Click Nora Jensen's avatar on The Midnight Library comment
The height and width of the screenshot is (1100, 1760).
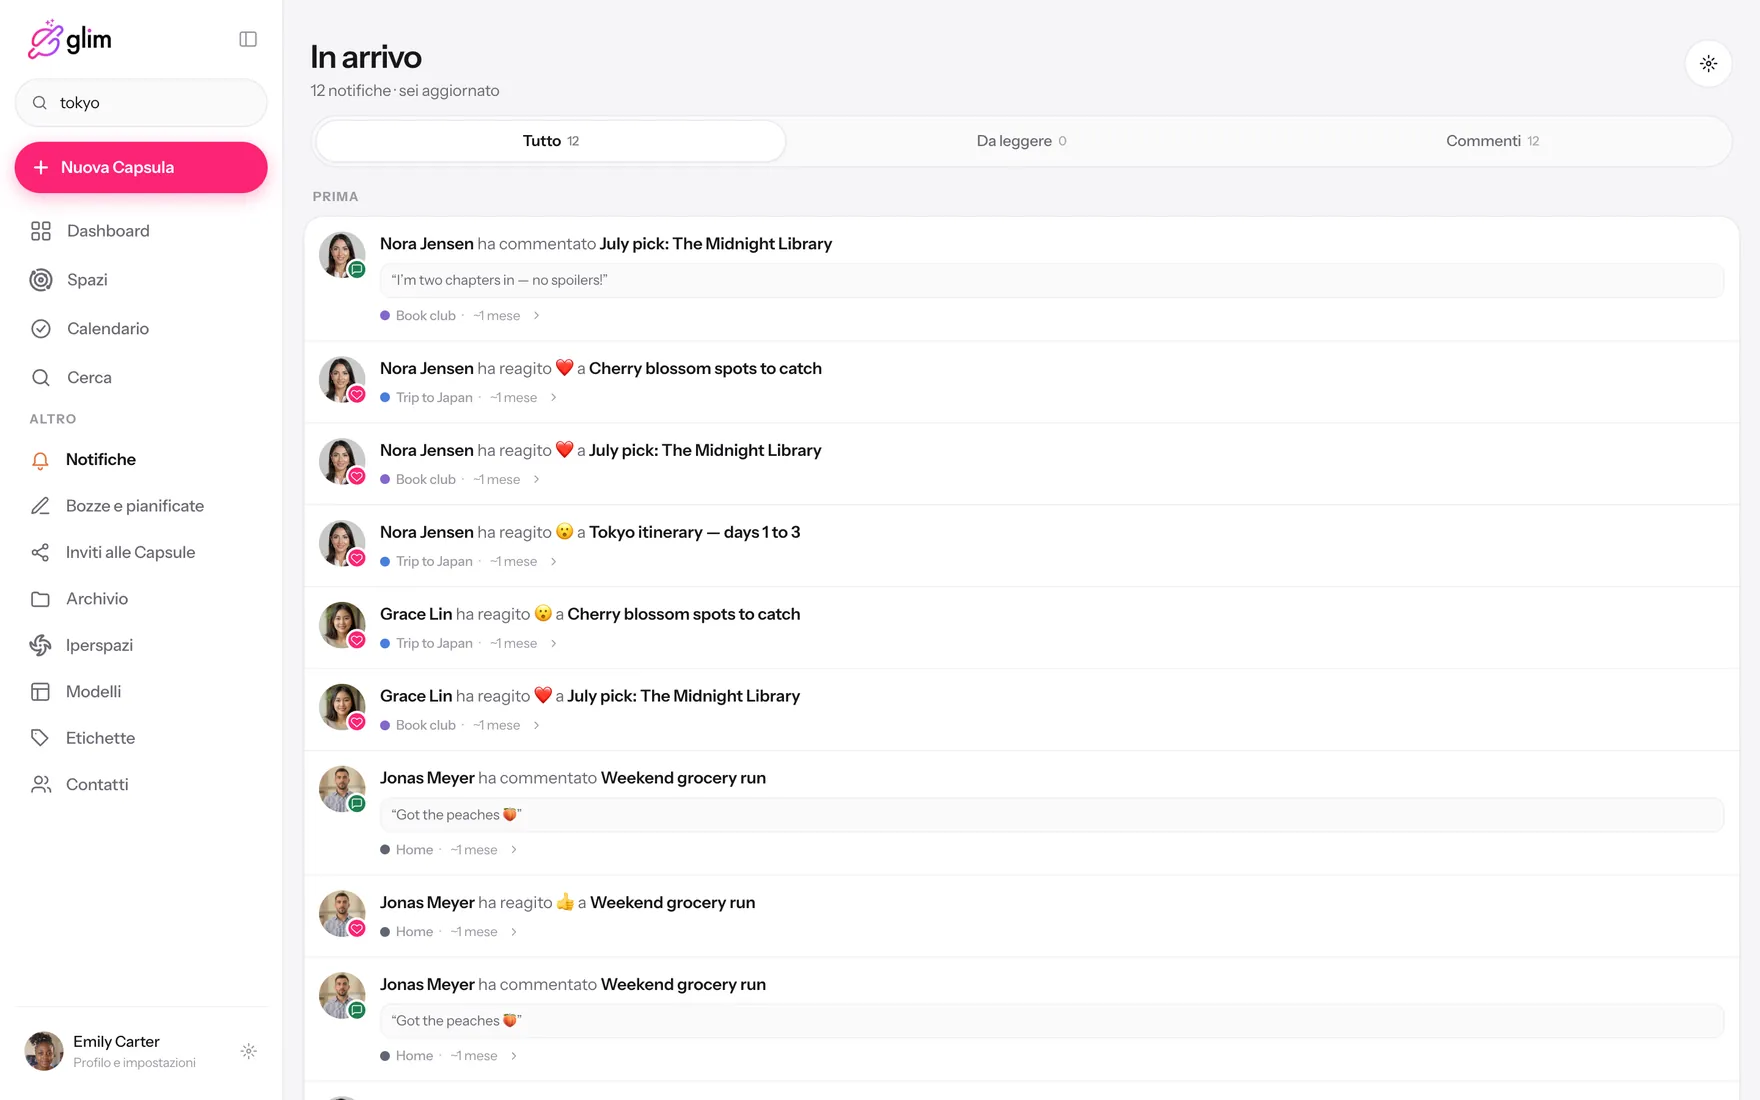click(x=342, y=255)
